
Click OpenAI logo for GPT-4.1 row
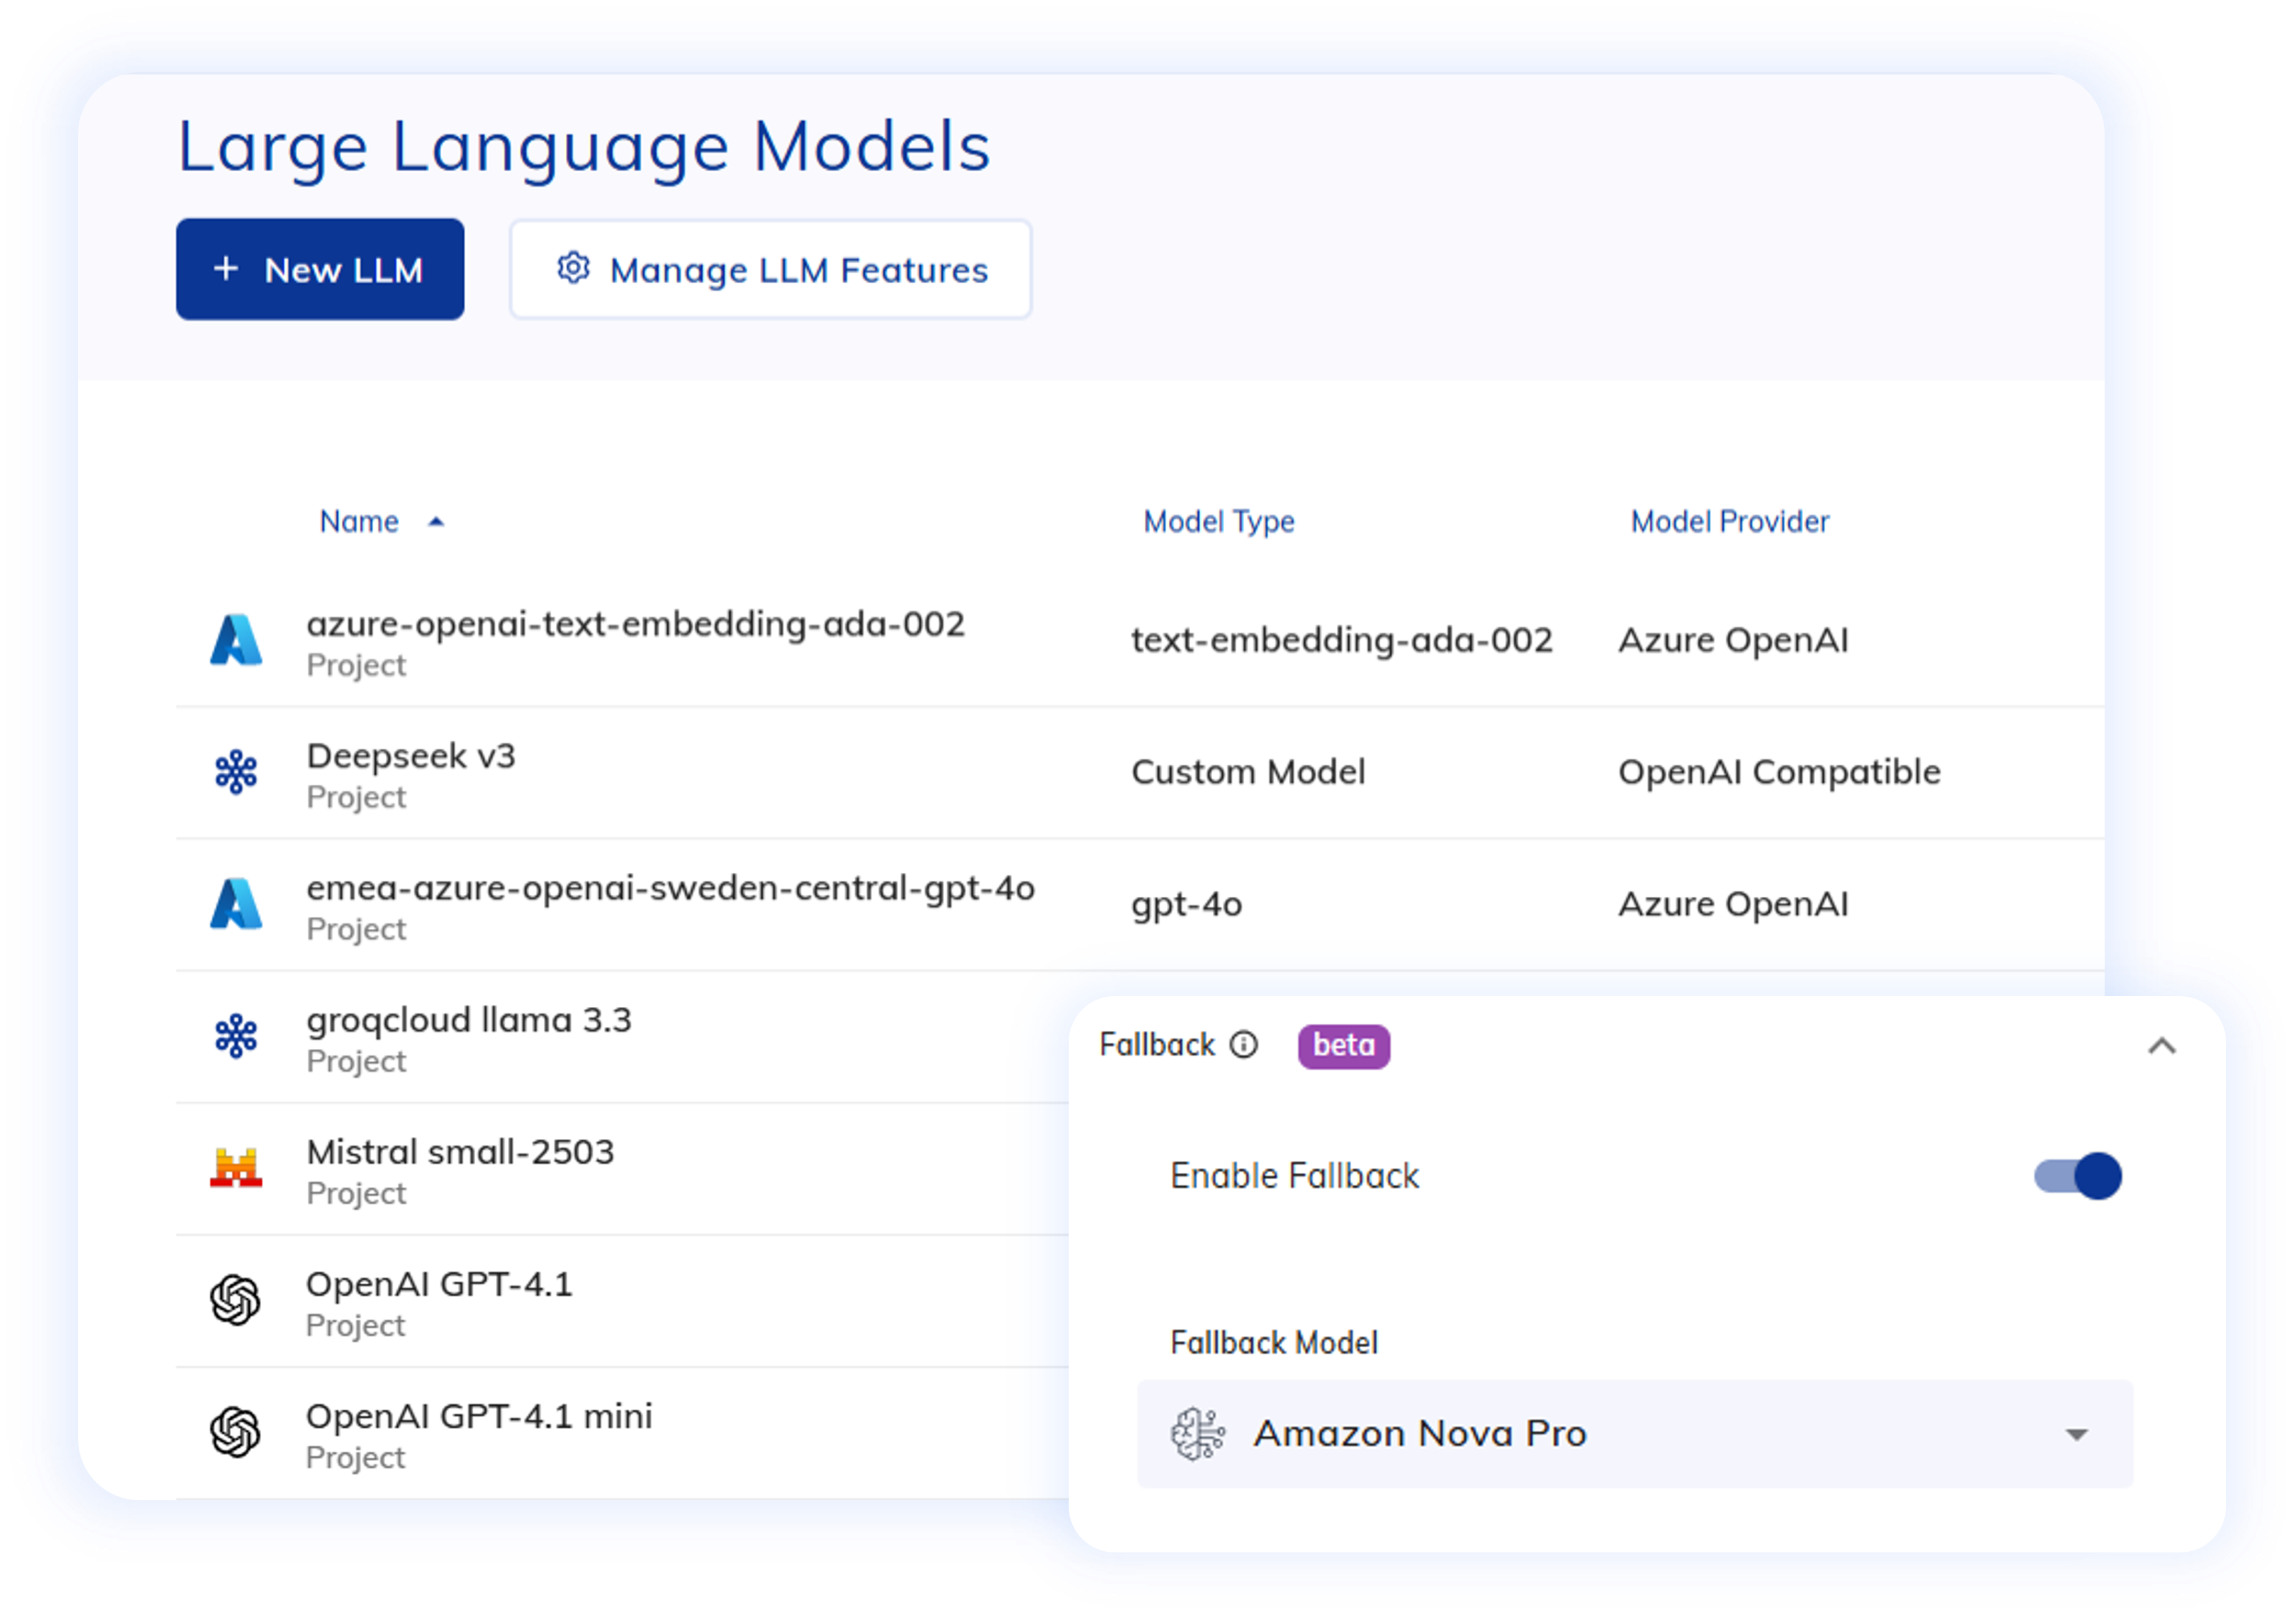(236, 1300)
